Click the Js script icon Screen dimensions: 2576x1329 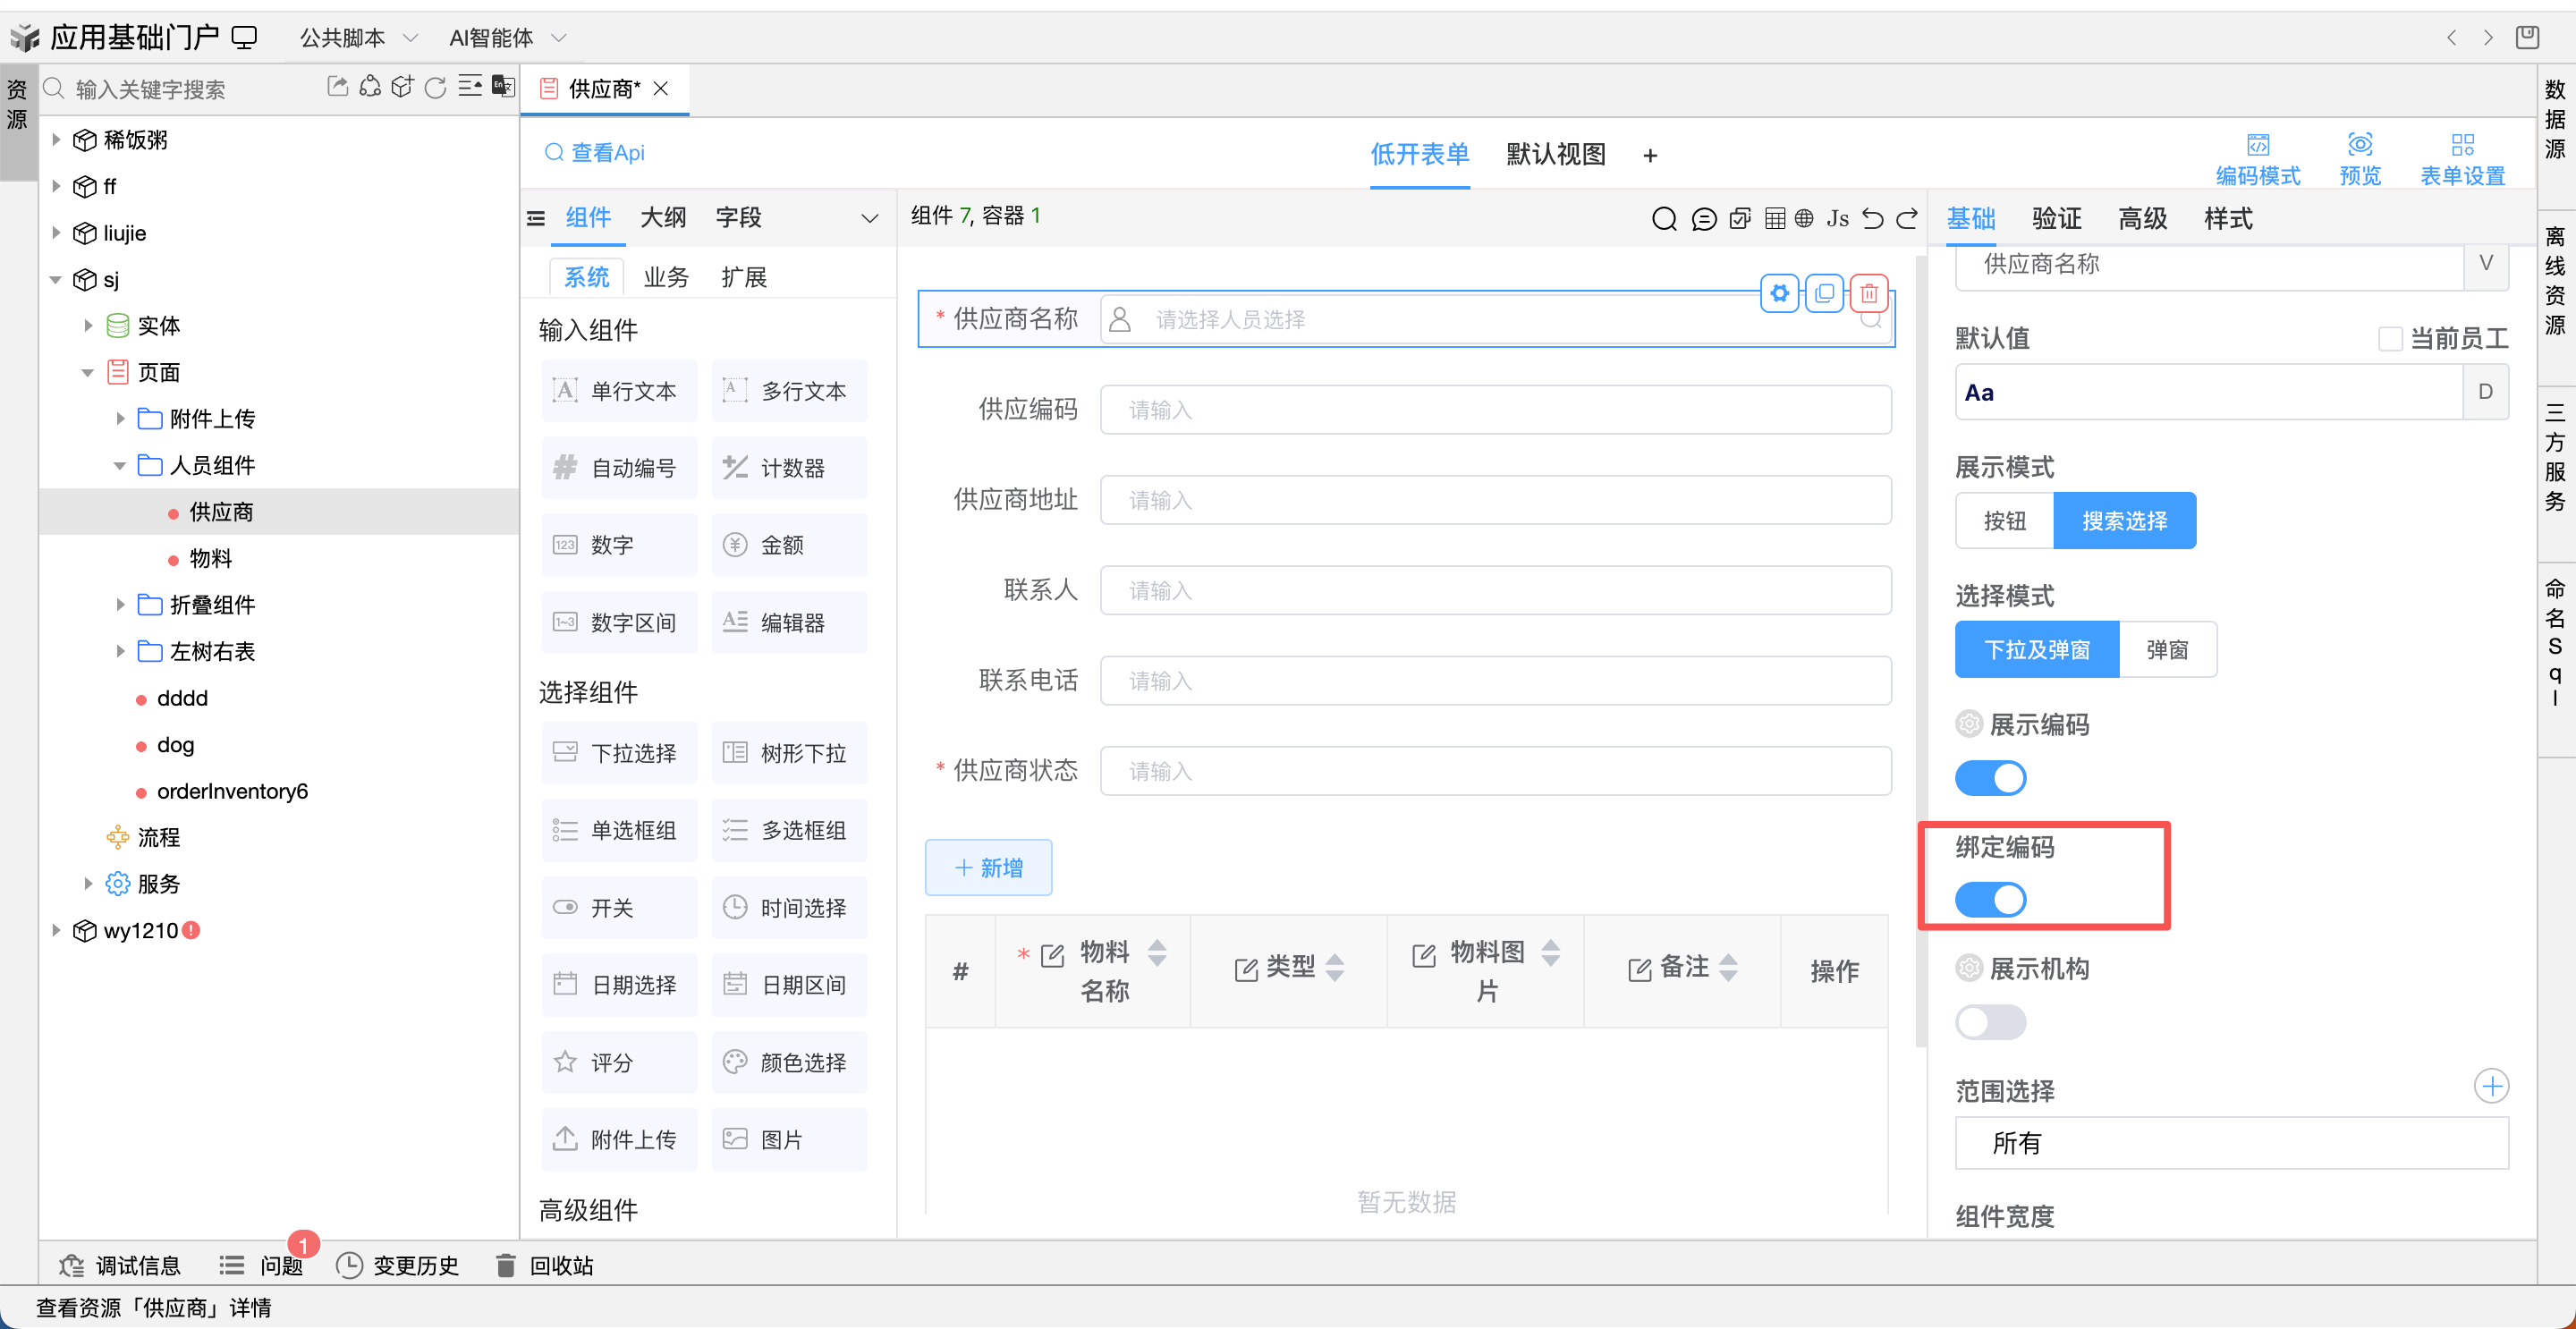point(1837,218)
